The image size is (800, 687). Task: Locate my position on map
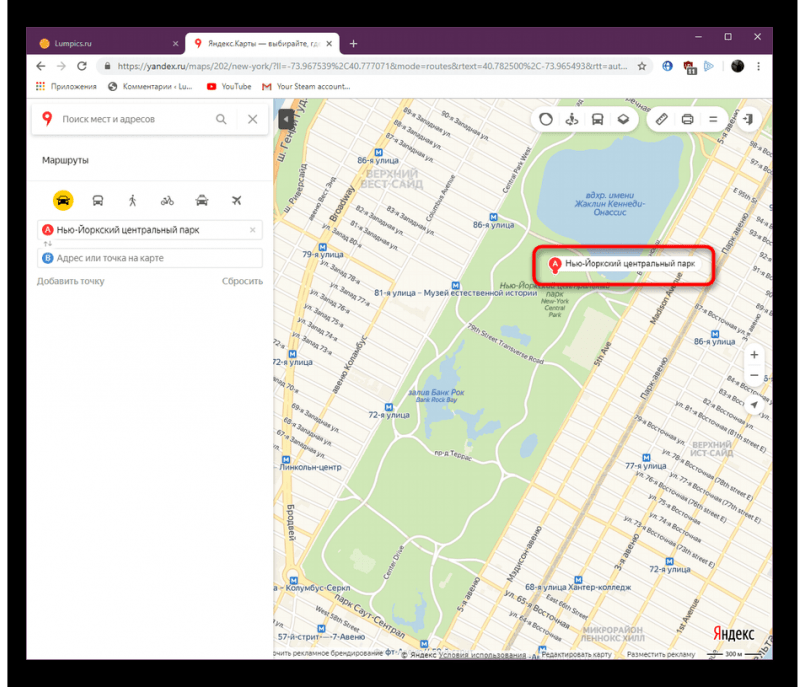pos(754,404)
